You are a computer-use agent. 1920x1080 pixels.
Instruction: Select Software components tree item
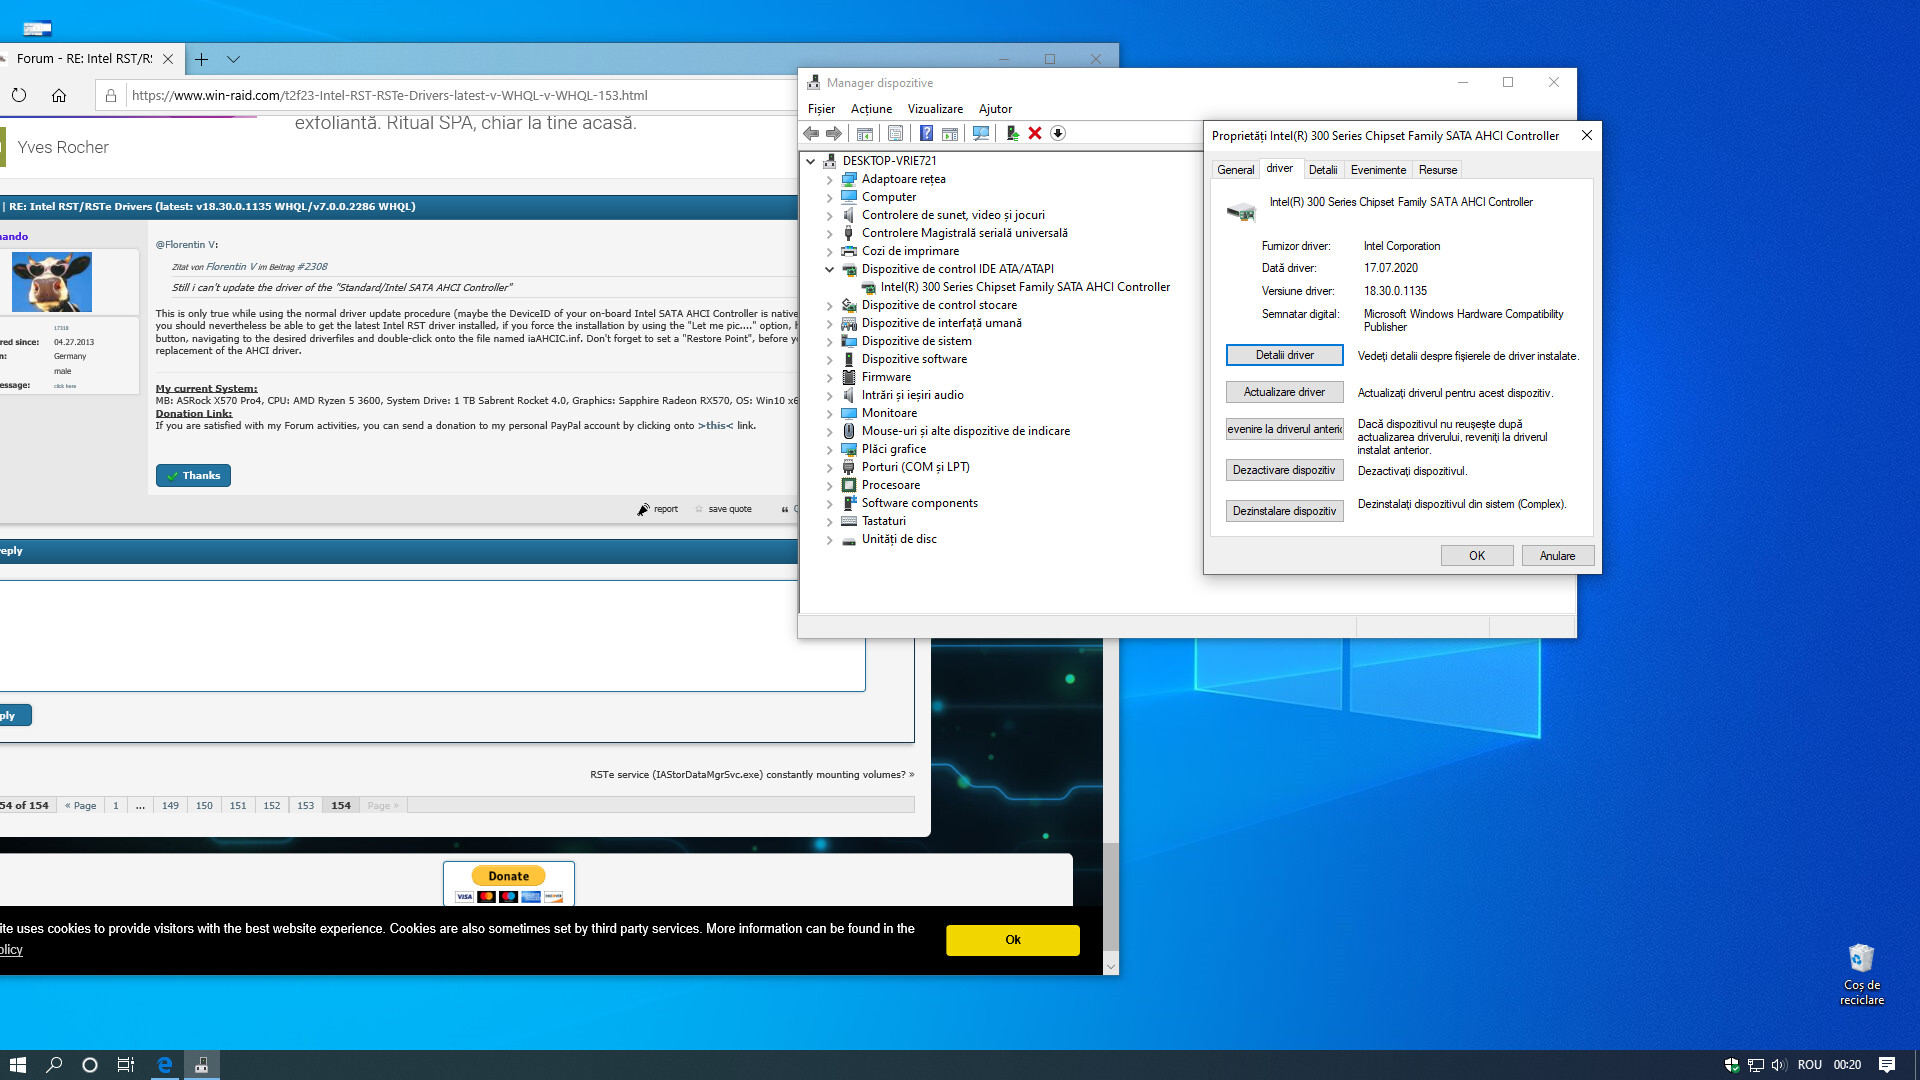pos(919,503)
